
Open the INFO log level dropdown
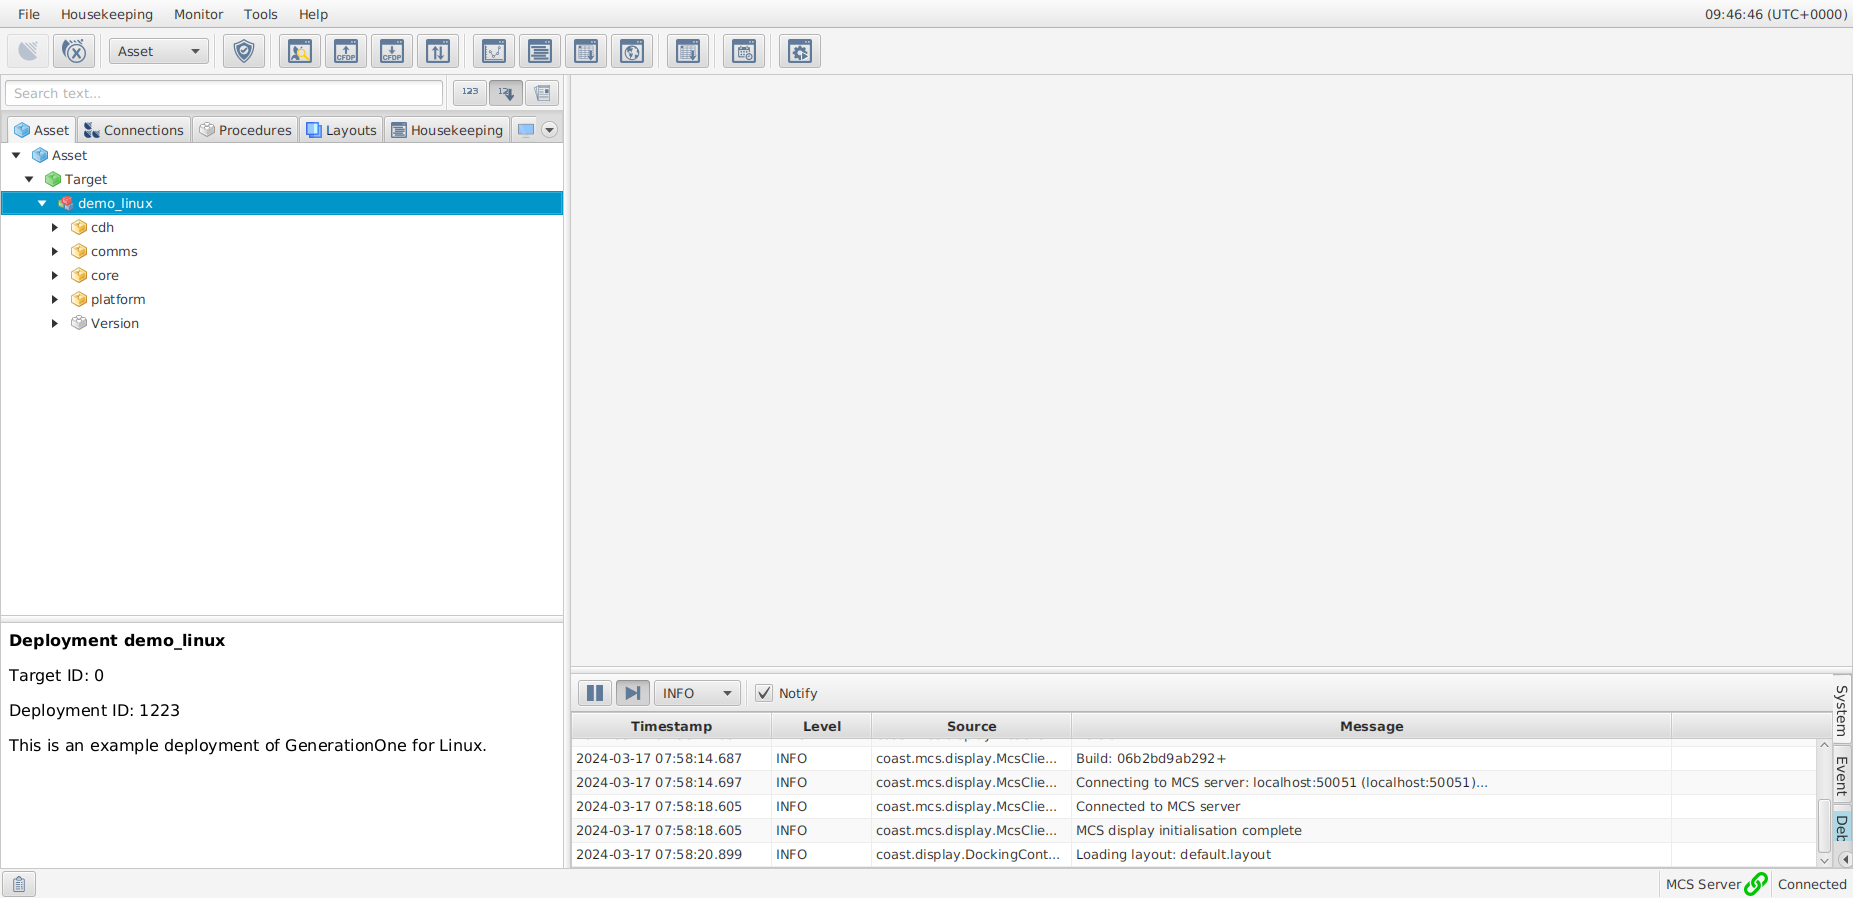click(x=697, y=693)
